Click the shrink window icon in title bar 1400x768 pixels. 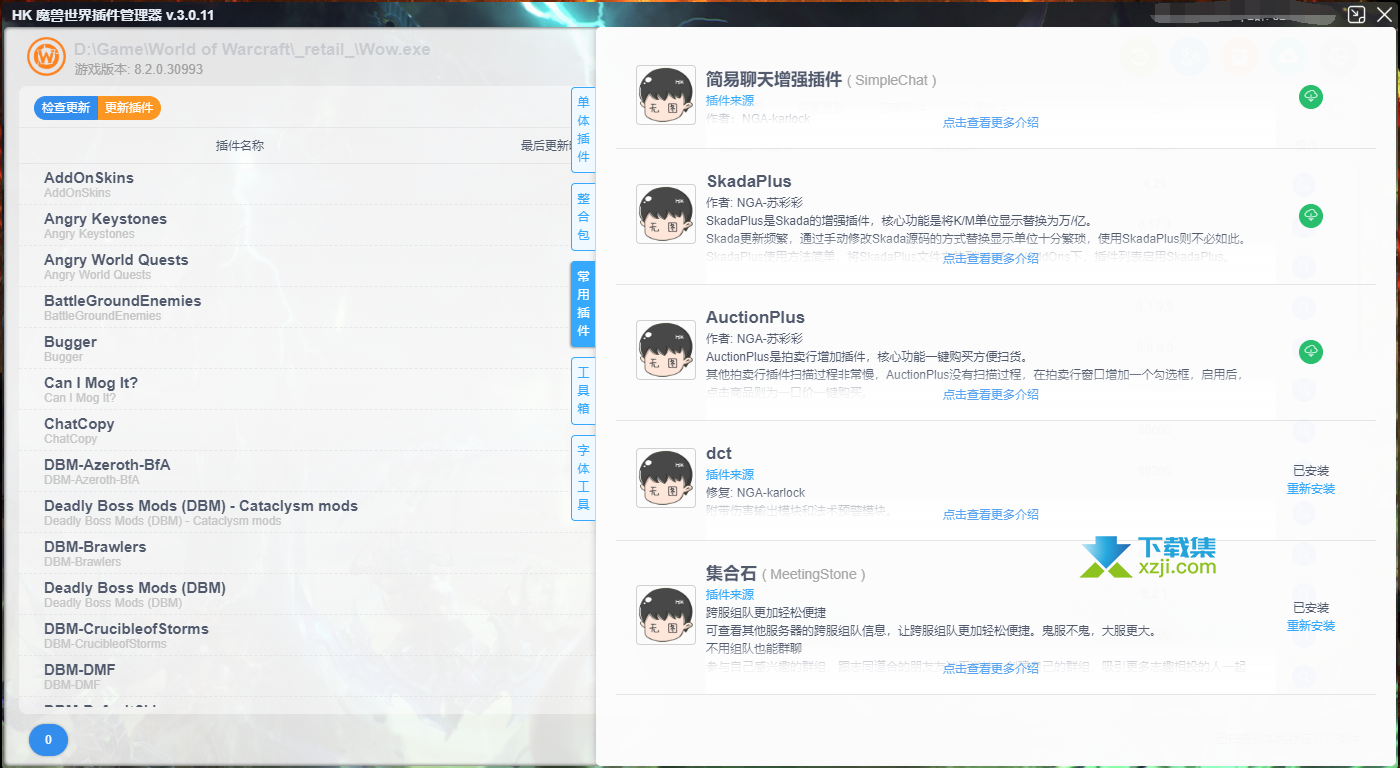click(1356, 15)
